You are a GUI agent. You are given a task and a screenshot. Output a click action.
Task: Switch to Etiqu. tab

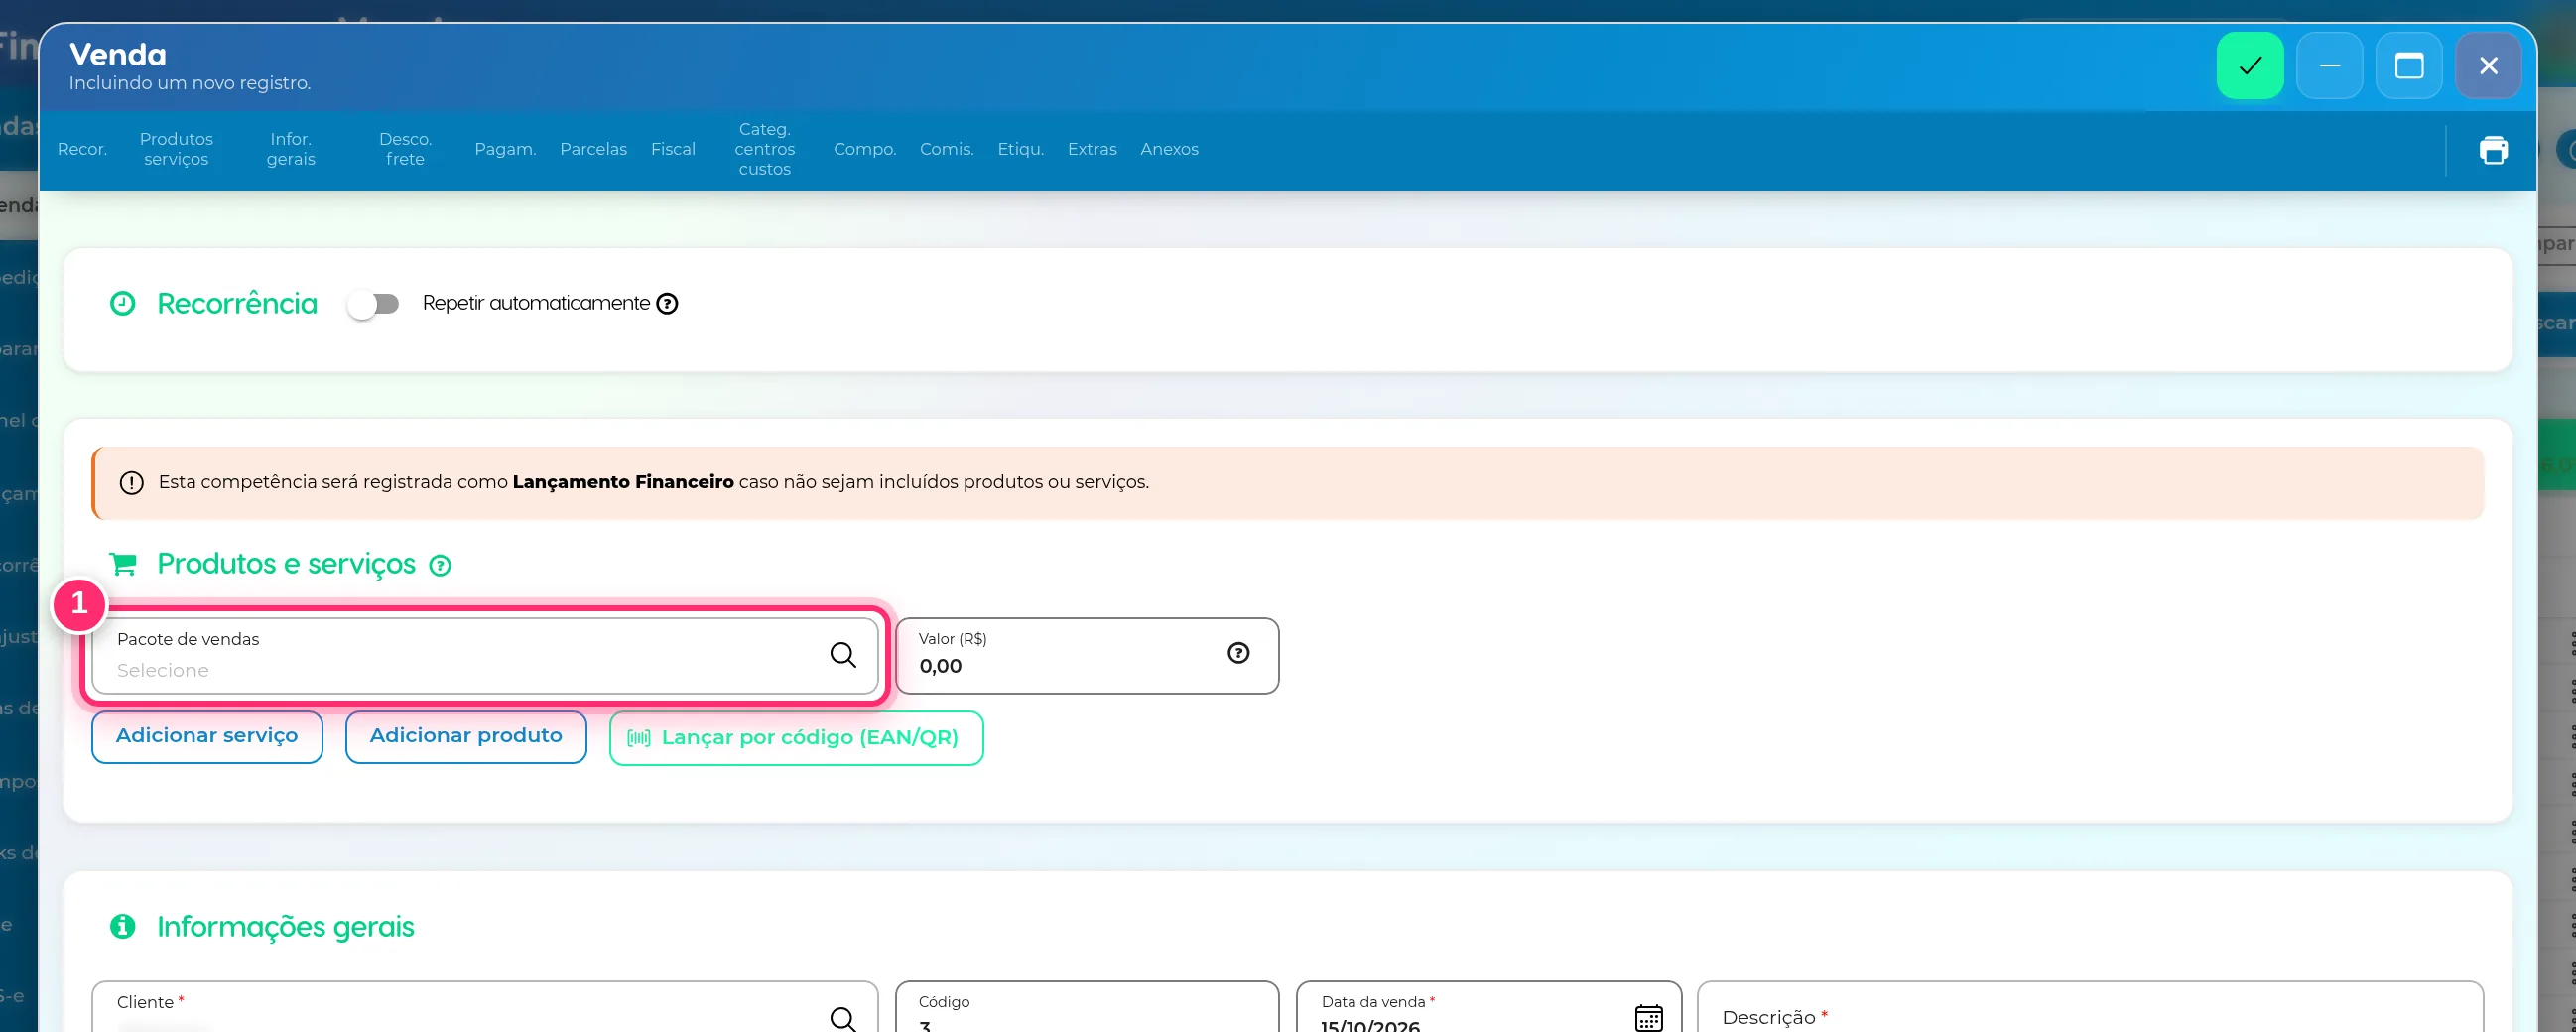(1020, 150)
